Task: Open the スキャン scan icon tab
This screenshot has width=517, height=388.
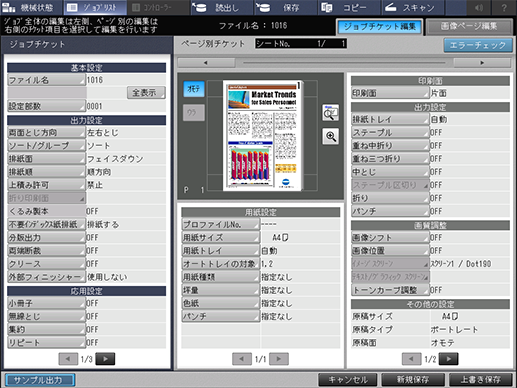Action: click(412, 7)
